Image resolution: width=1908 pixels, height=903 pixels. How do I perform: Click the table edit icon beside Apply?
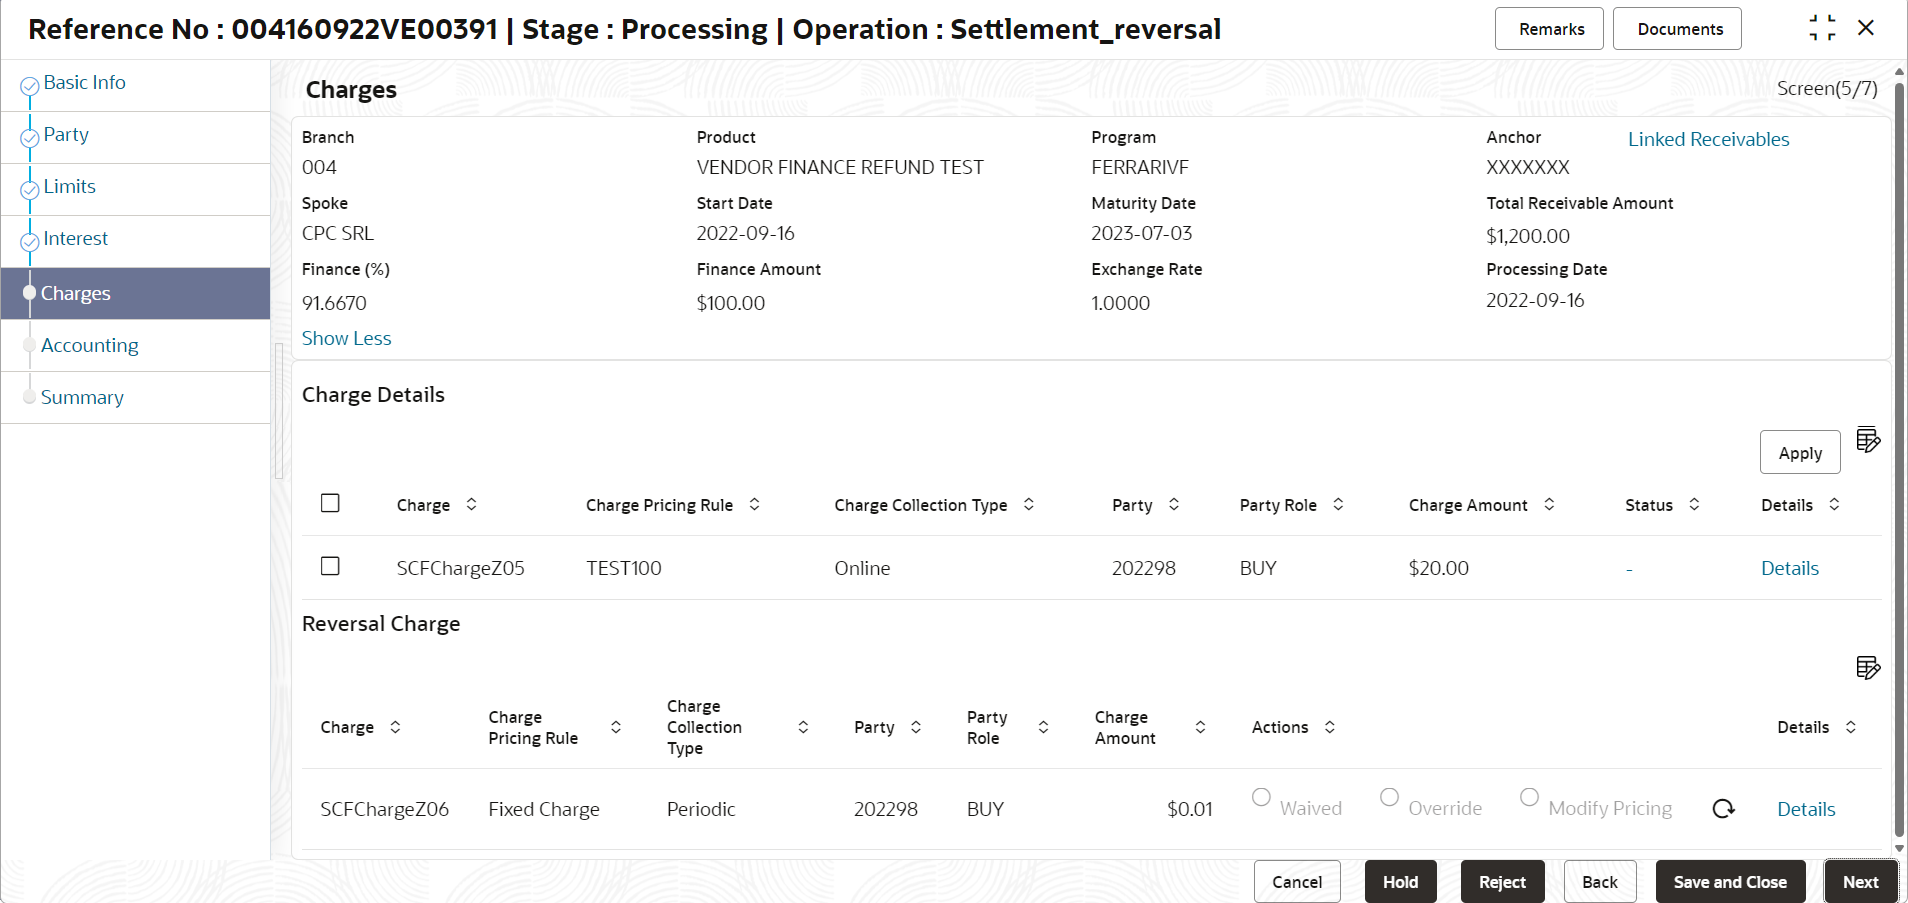[x=1867, y=440]
